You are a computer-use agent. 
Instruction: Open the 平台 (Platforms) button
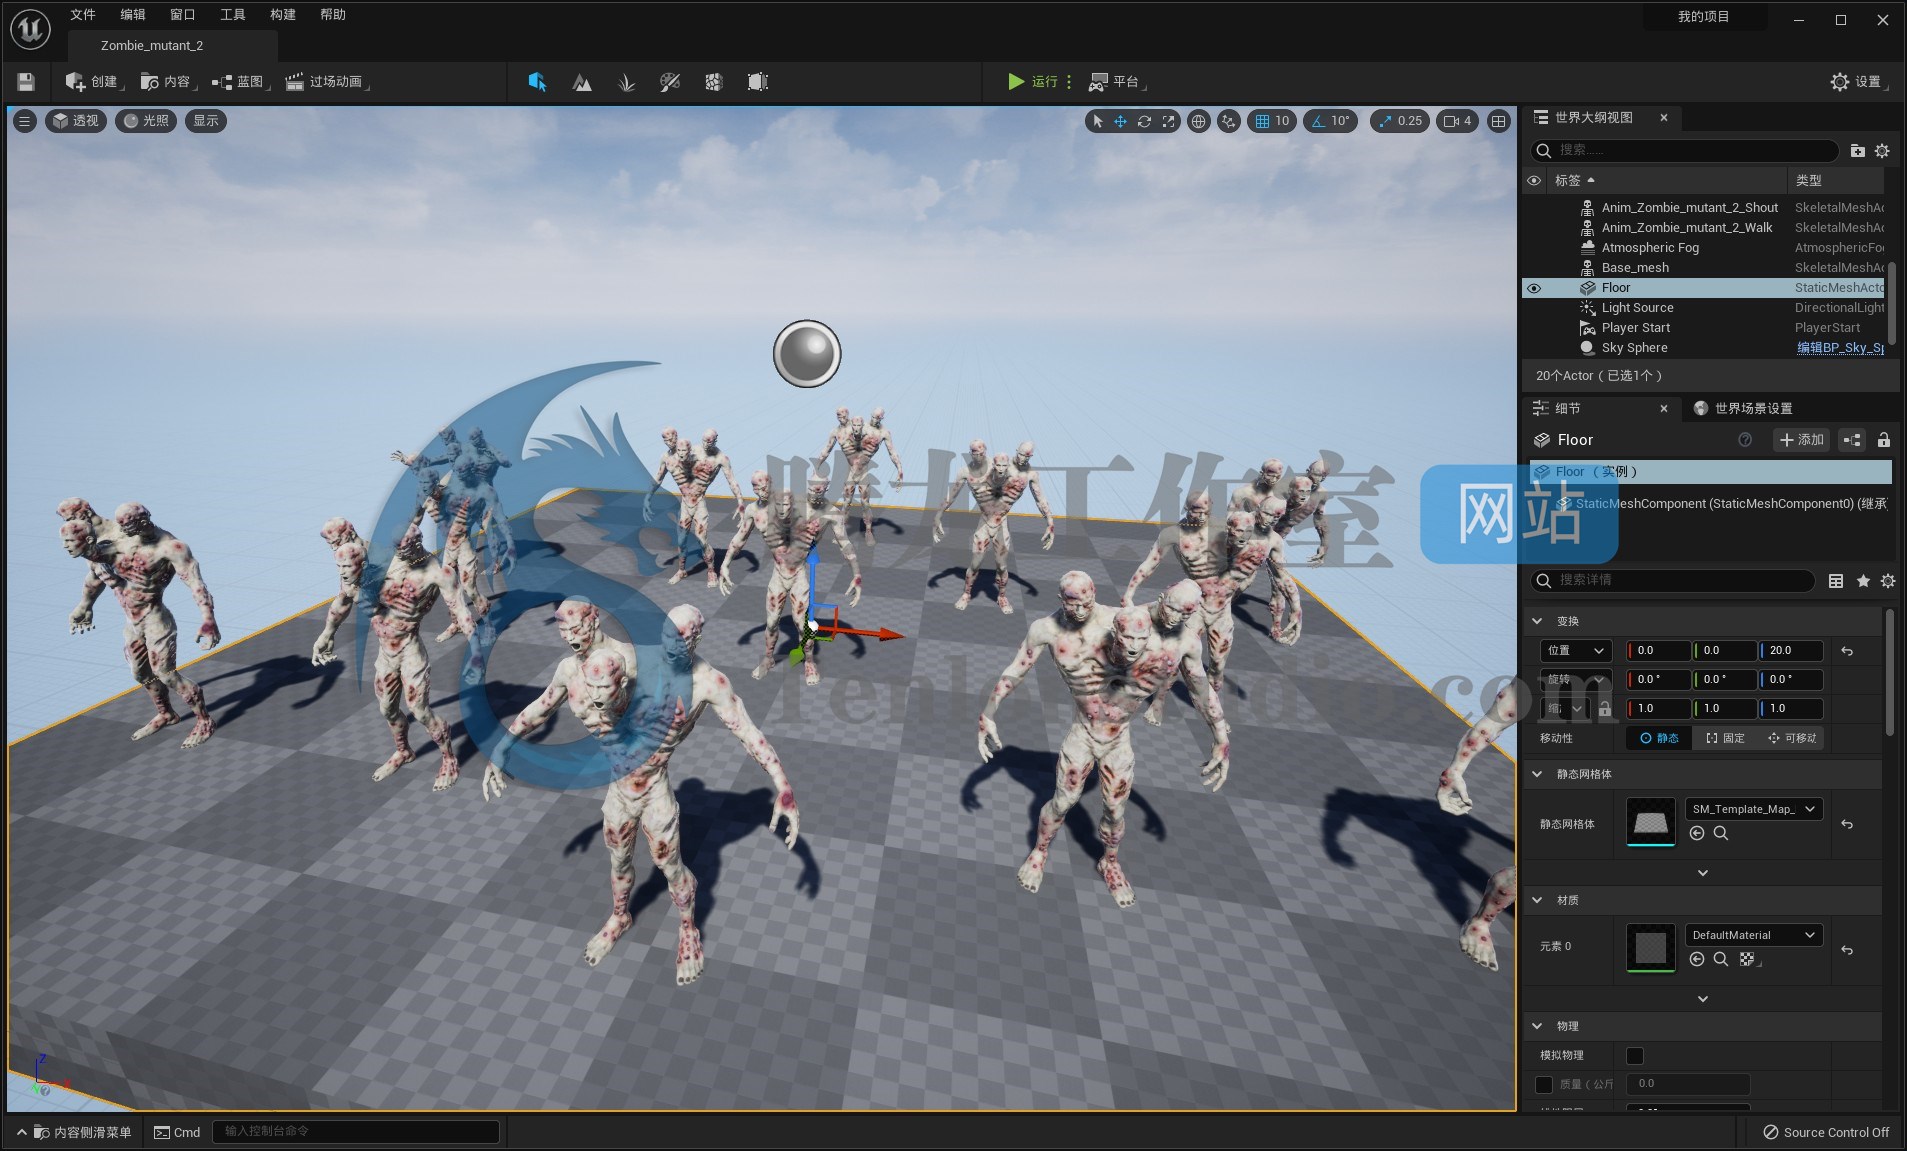tap(1116, 82)
